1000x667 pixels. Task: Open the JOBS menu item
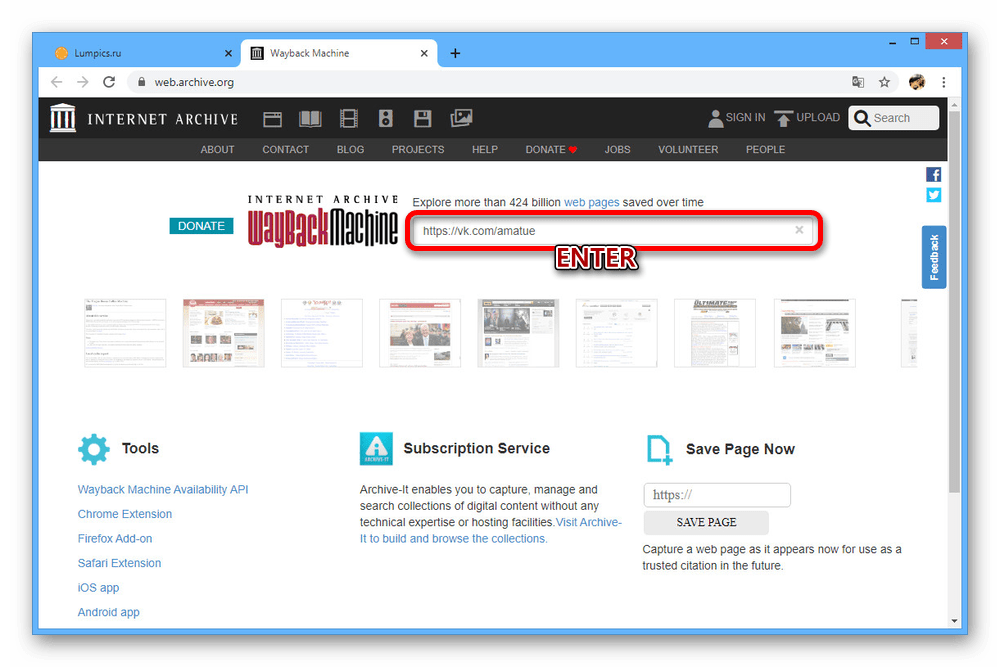tap(617, 150)
